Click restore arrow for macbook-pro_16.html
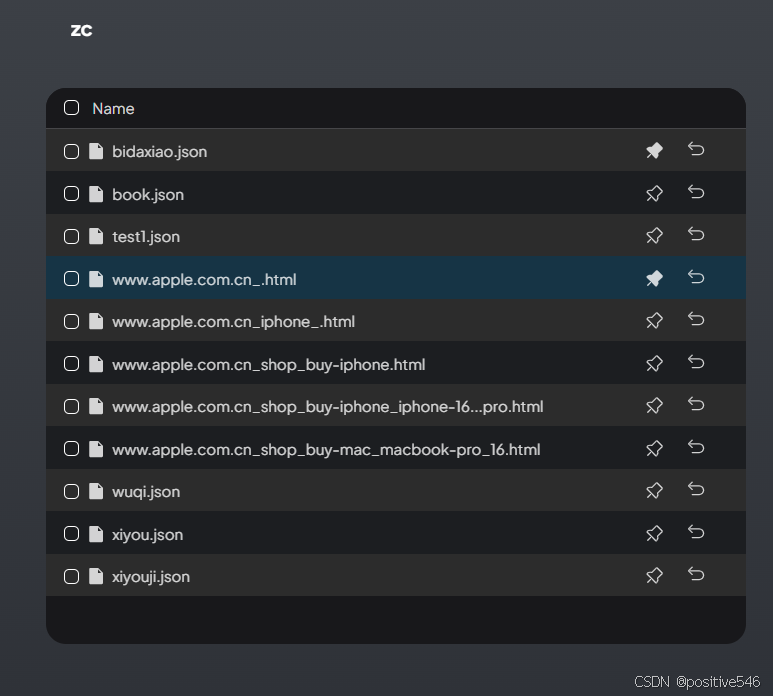This screenshot has height=696, width=773. pyautogui.click(x=696, y=447)
